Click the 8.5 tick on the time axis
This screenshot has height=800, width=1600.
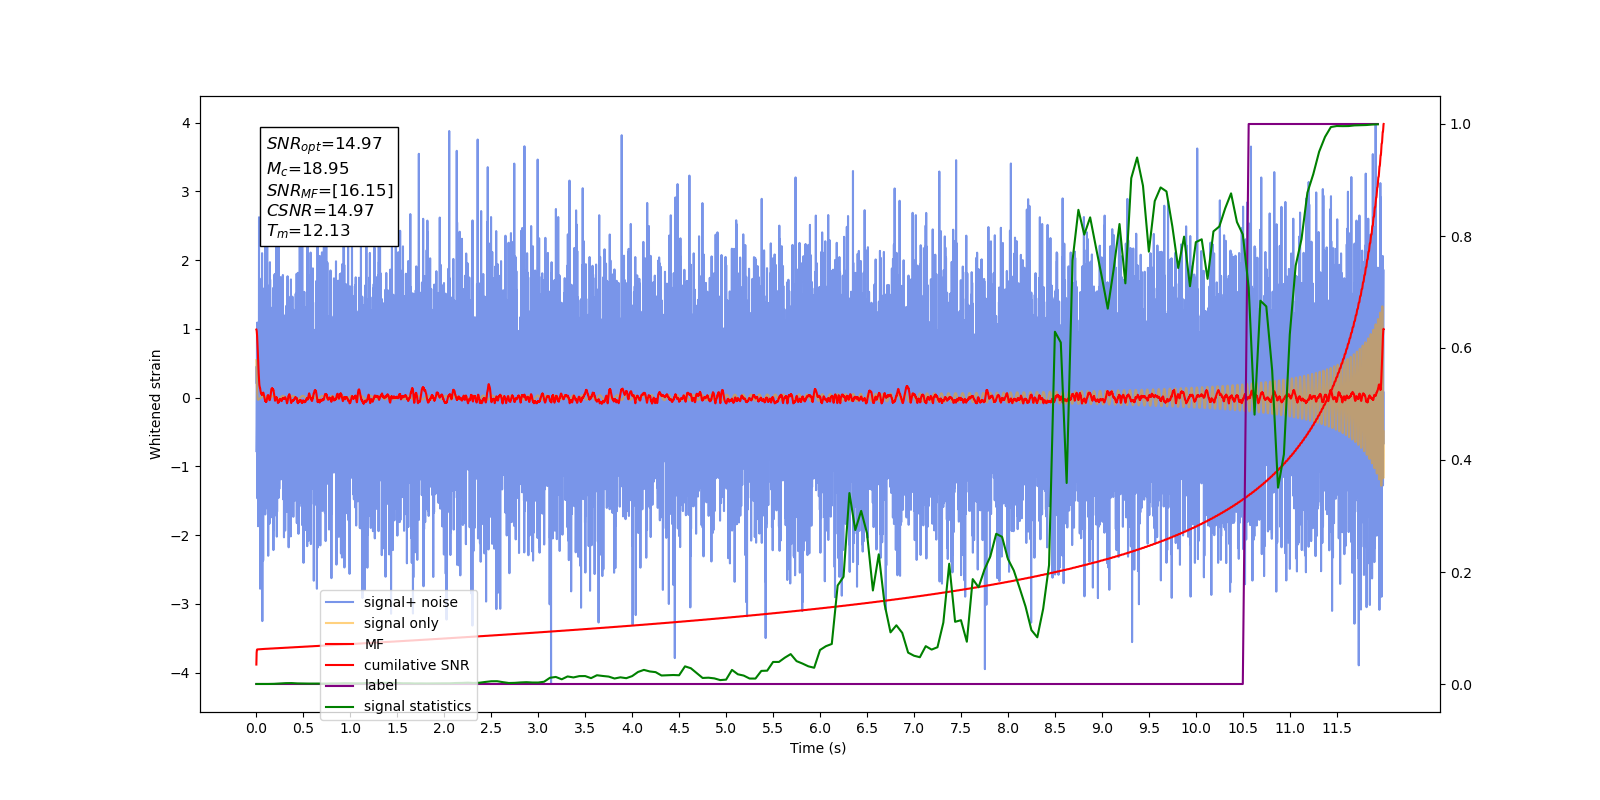[1055, 728]
